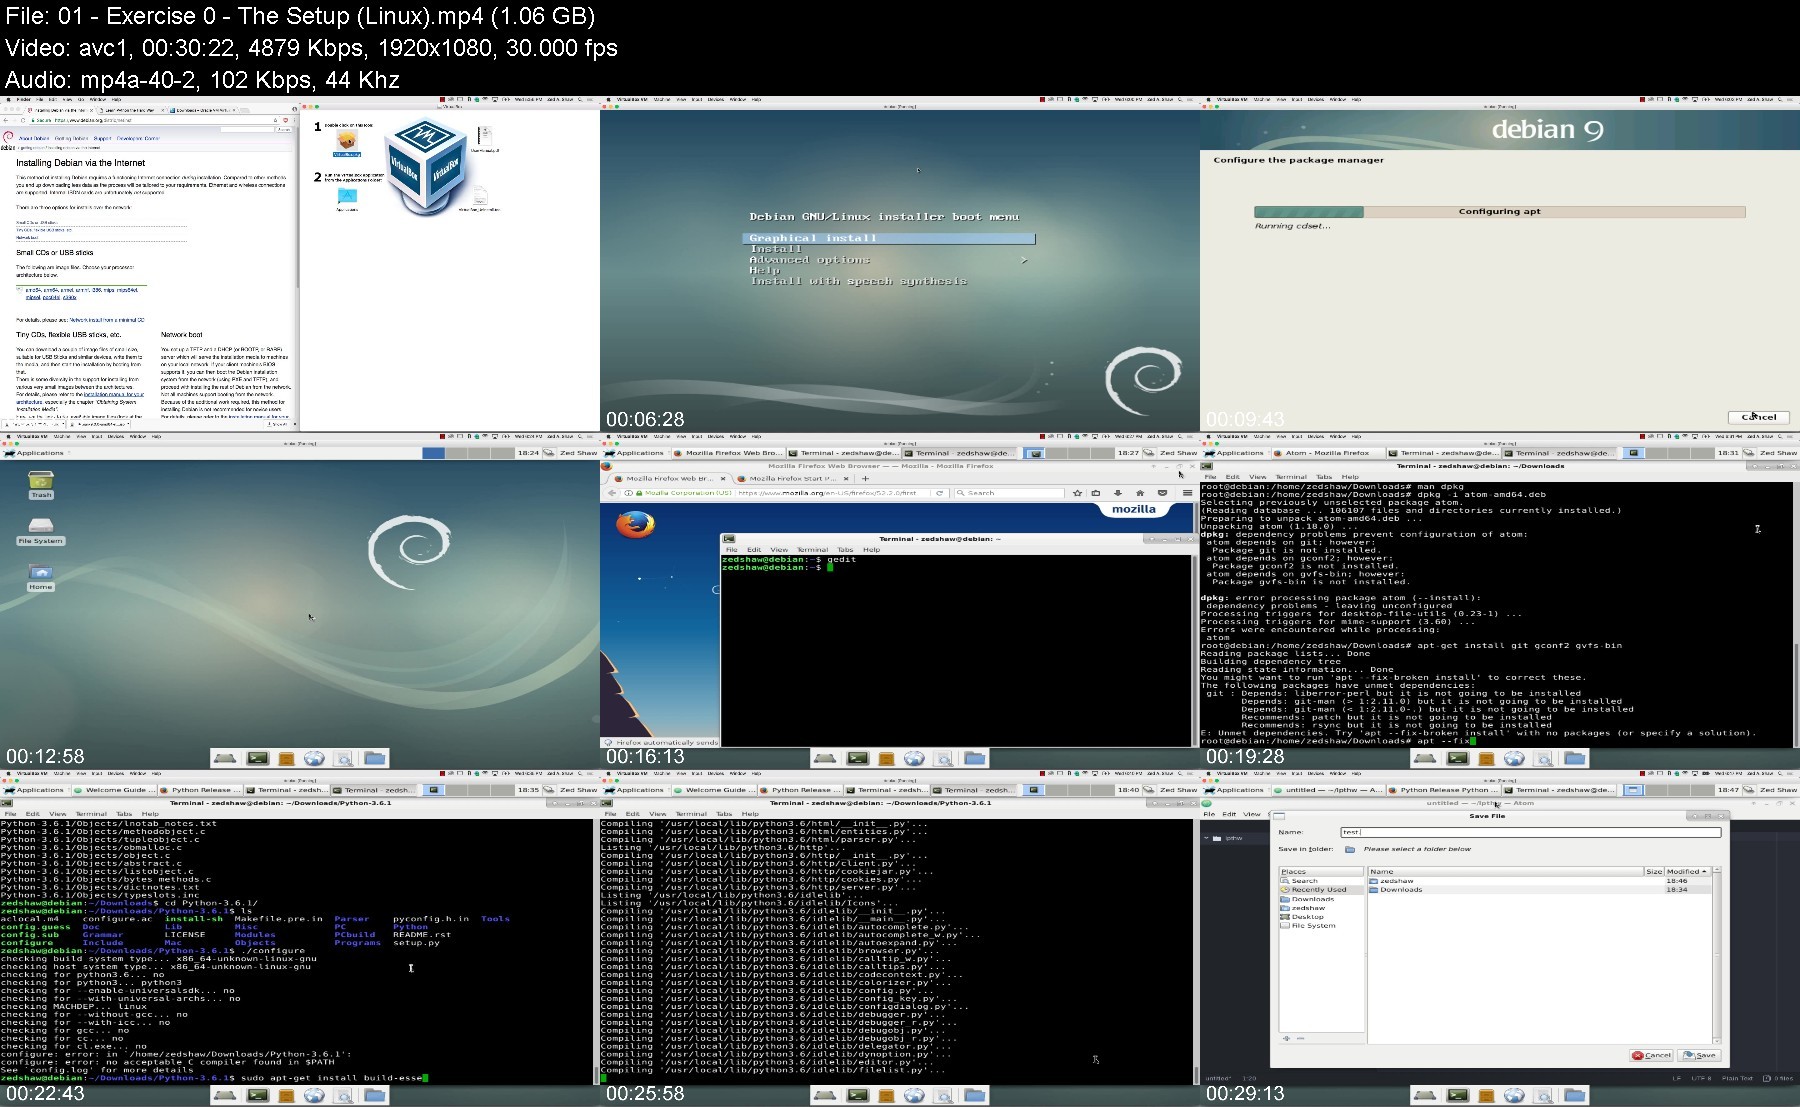
Task: Click Save button in Save File dialog
Action: point(1700,1055)
